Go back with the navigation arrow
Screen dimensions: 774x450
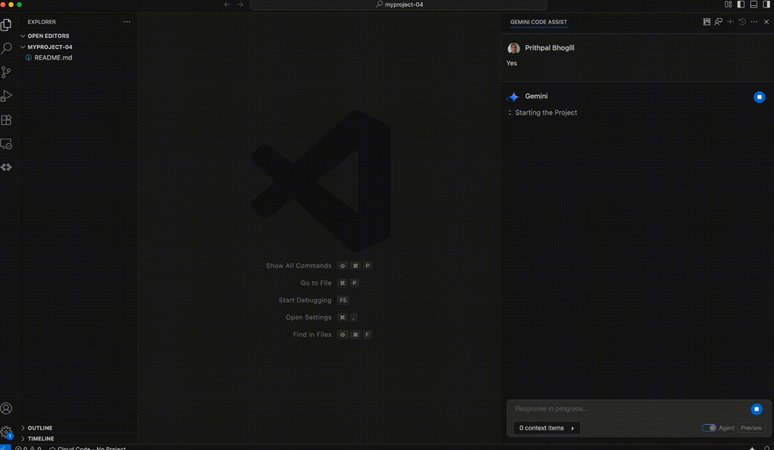point(227,4)
